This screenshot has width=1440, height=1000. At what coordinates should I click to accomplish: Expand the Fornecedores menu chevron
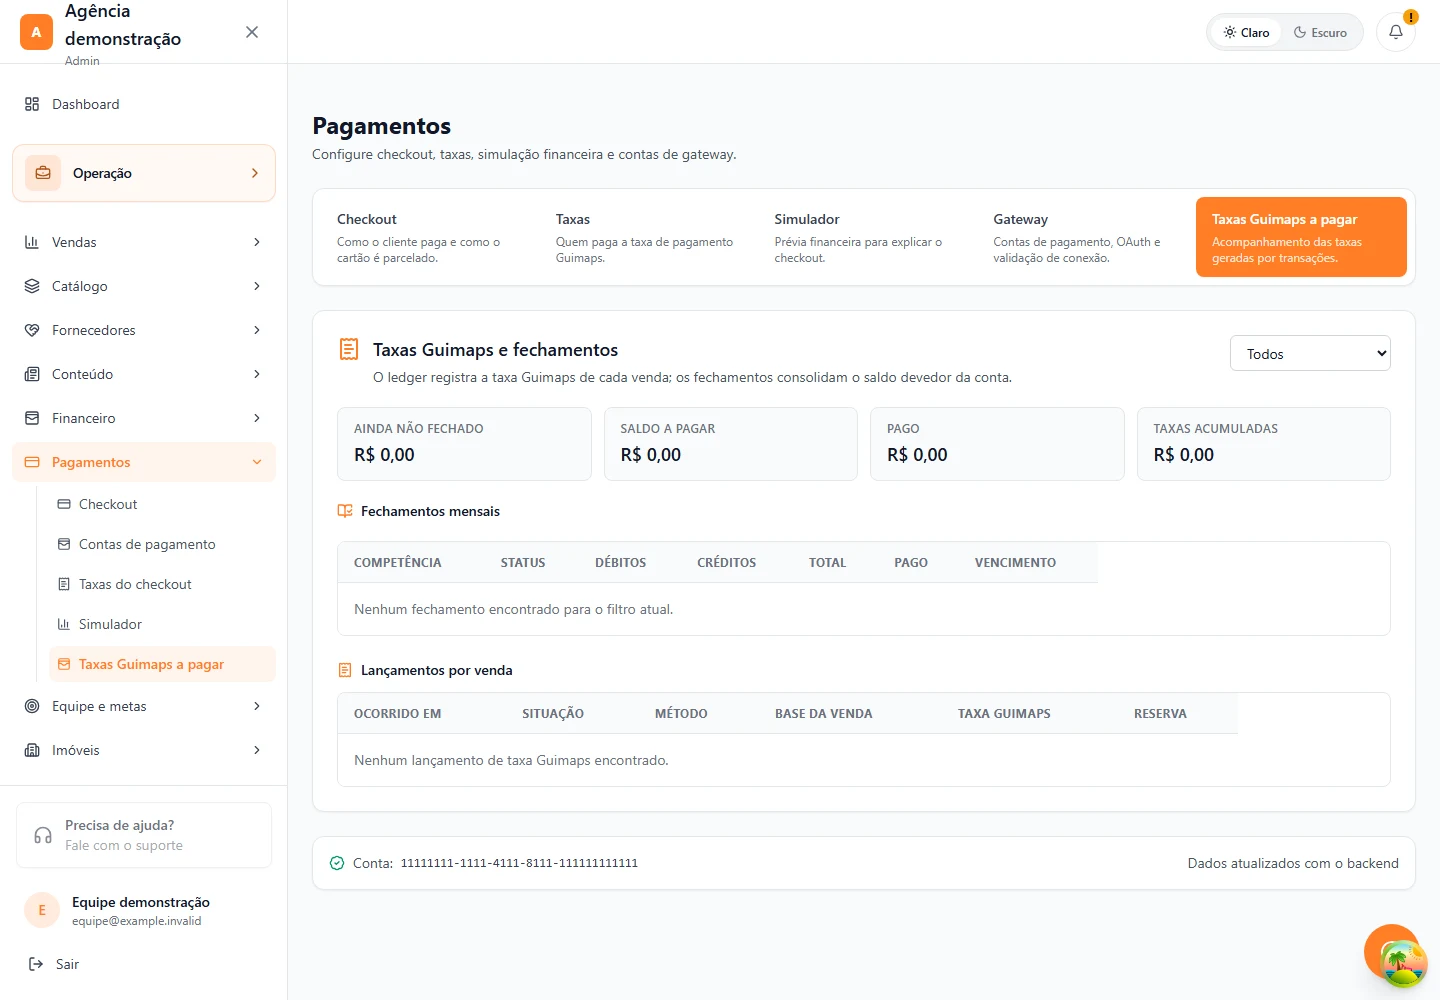click(x=257, y=330)
